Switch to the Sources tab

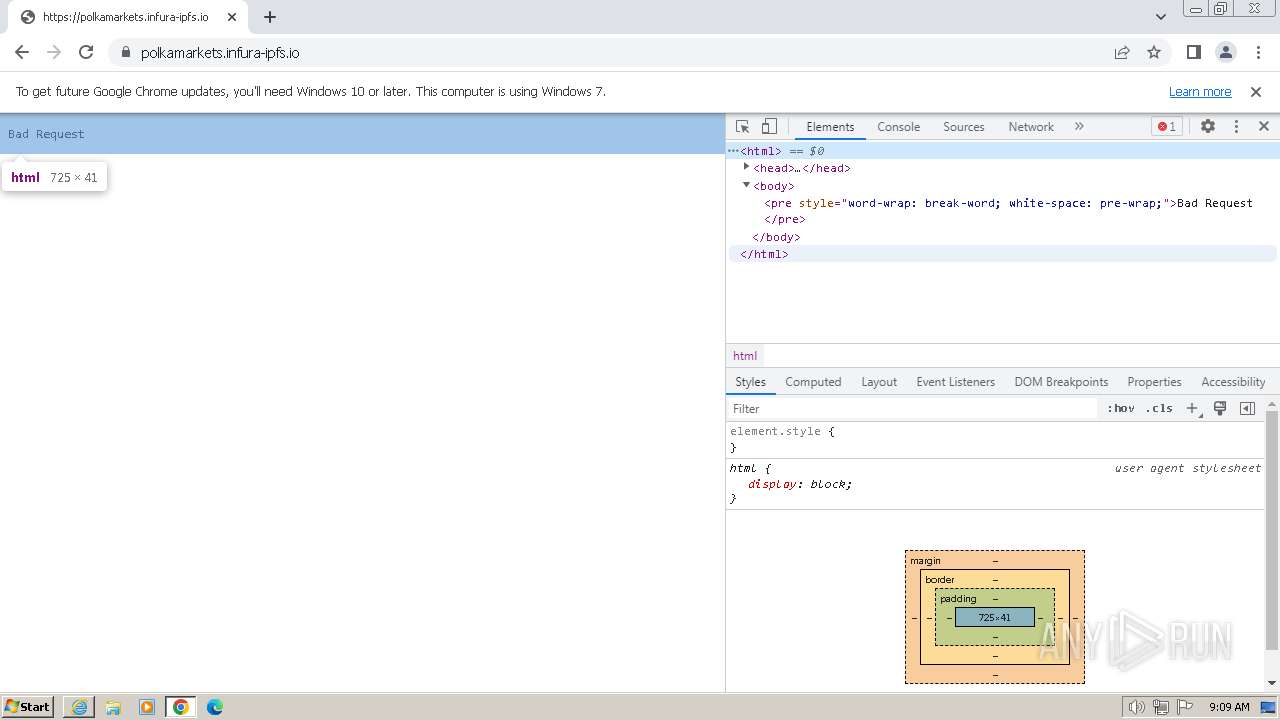964,127
